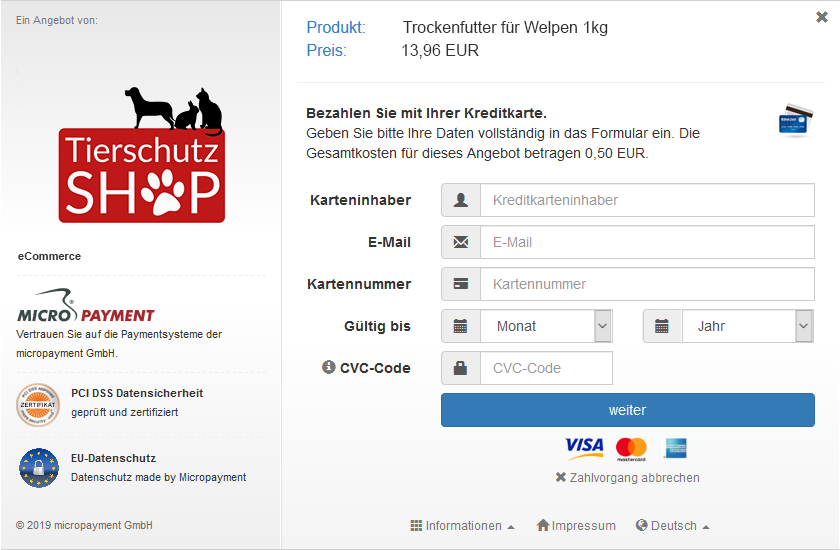Open the Monat dropdown
840x550 pixels.
pos(546,326)
